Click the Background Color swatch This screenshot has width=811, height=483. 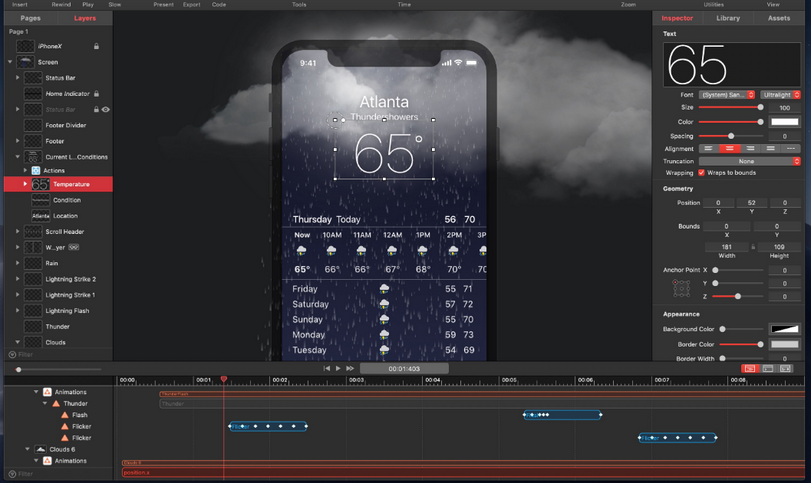785,329
